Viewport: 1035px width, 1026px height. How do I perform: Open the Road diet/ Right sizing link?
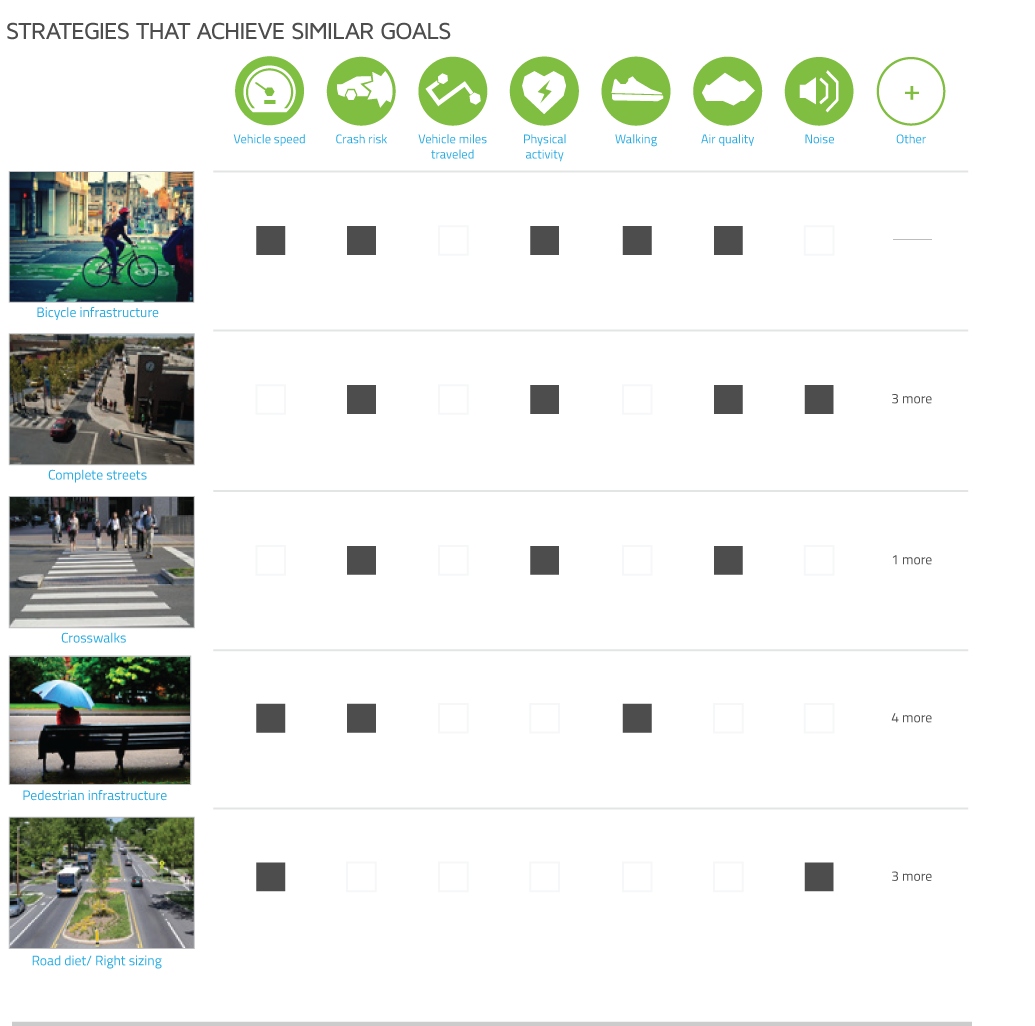click(97, 961)
